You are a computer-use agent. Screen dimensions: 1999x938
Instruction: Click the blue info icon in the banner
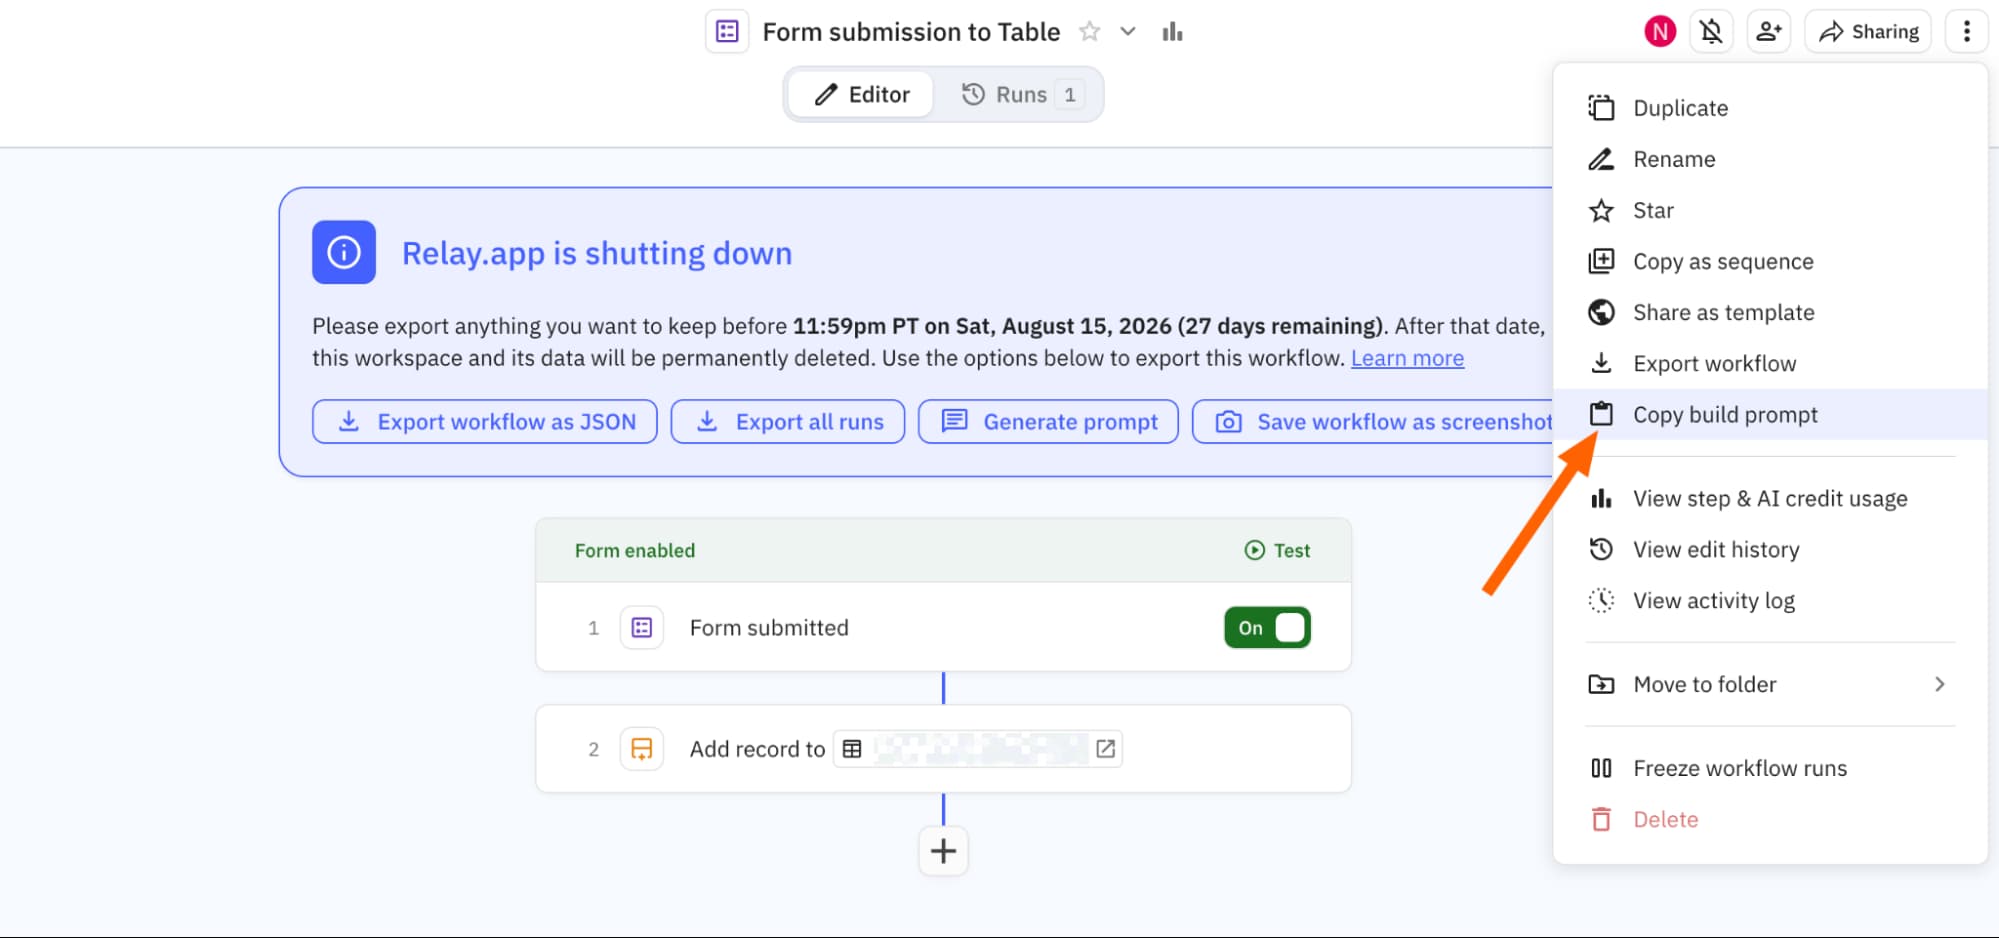pos(344,252)
